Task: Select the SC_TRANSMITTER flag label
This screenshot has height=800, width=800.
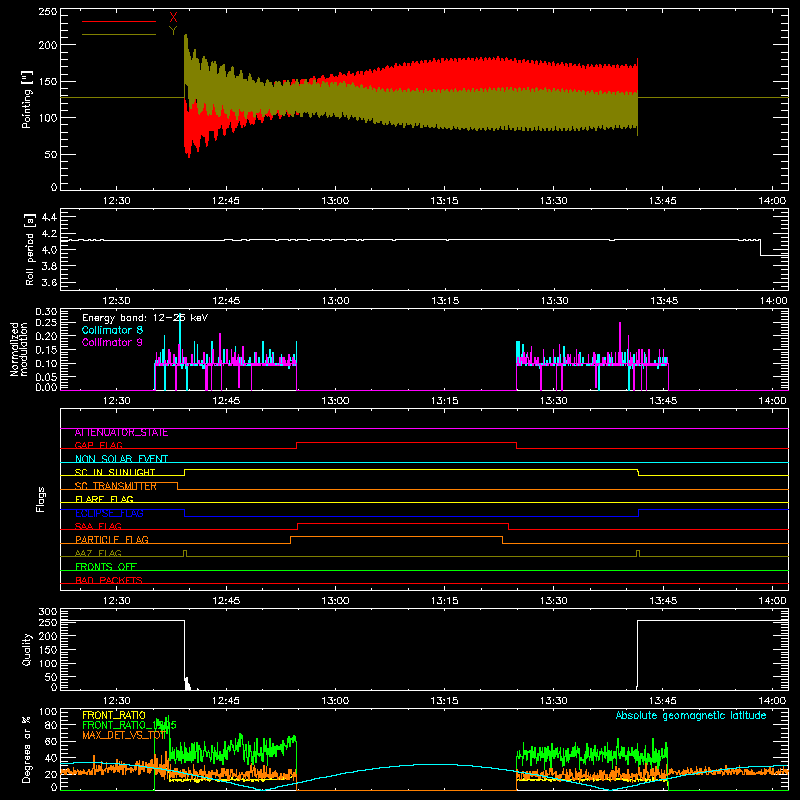Action: coord(116,486)
